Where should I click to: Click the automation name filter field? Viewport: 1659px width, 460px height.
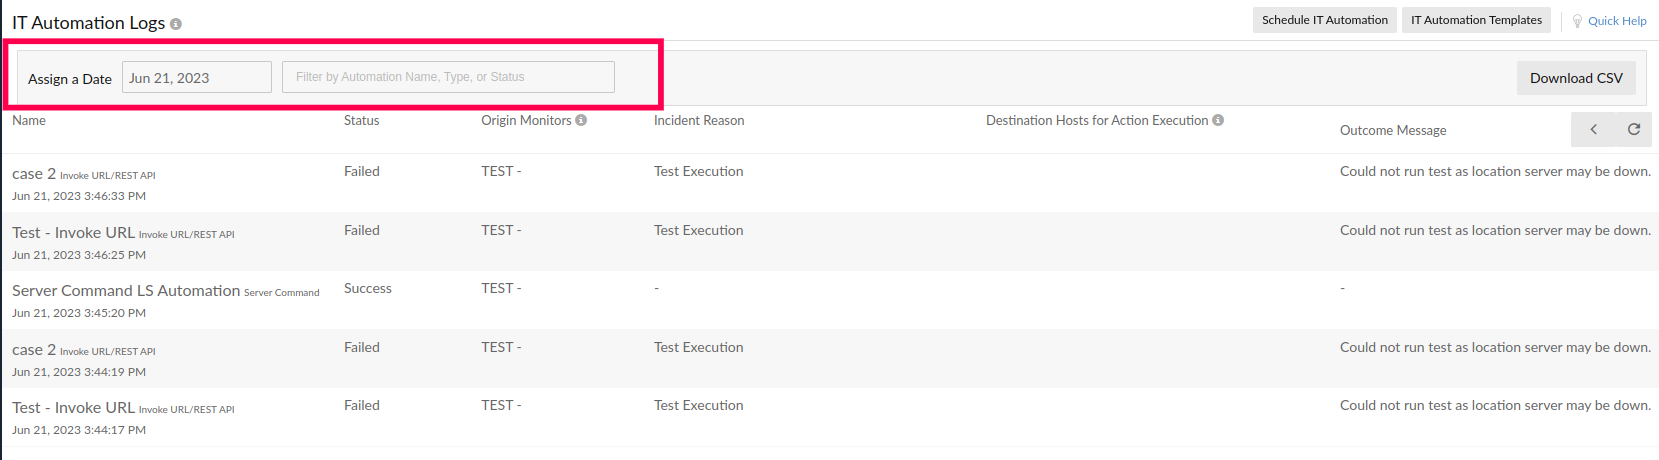(448, 77)
